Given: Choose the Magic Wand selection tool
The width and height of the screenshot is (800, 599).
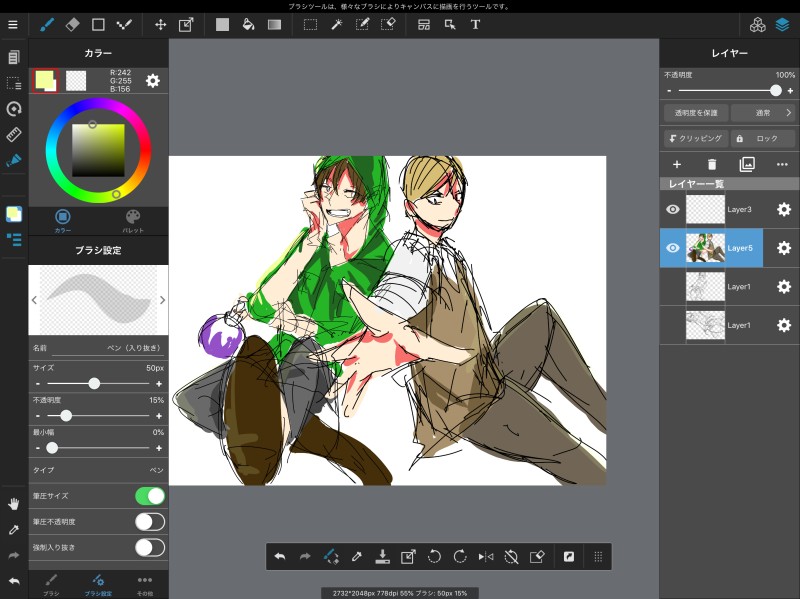Looking at the screenshot, I should [337, 25].
